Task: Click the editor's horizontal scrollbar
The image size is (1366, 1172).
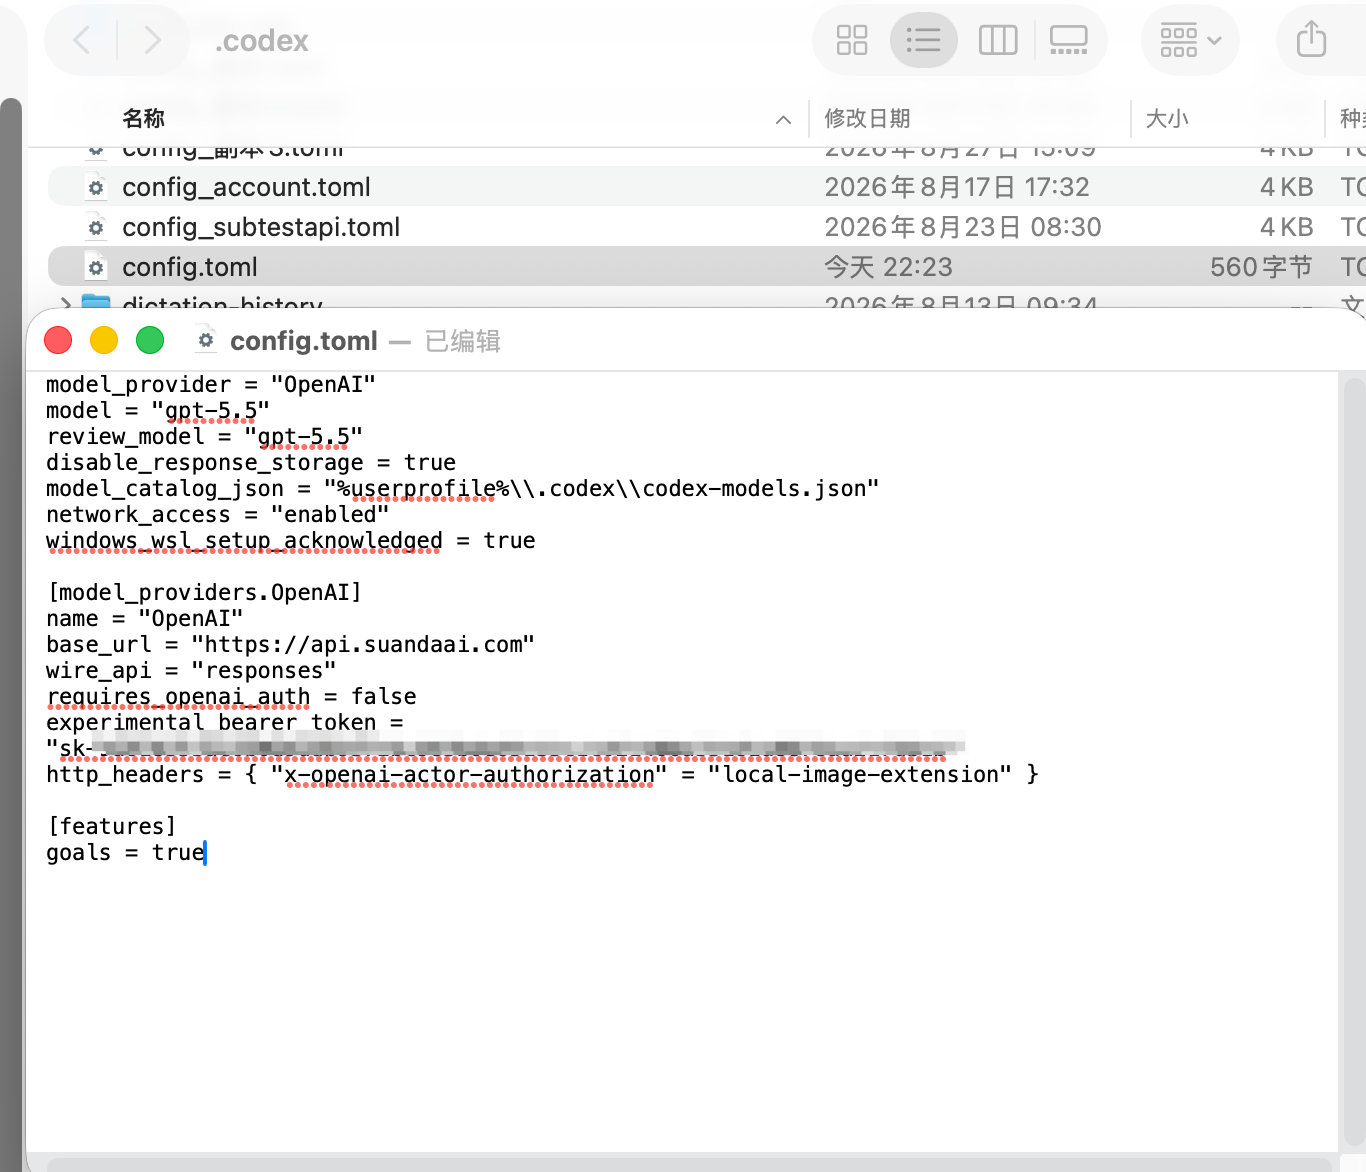Action: point(690,1164)
